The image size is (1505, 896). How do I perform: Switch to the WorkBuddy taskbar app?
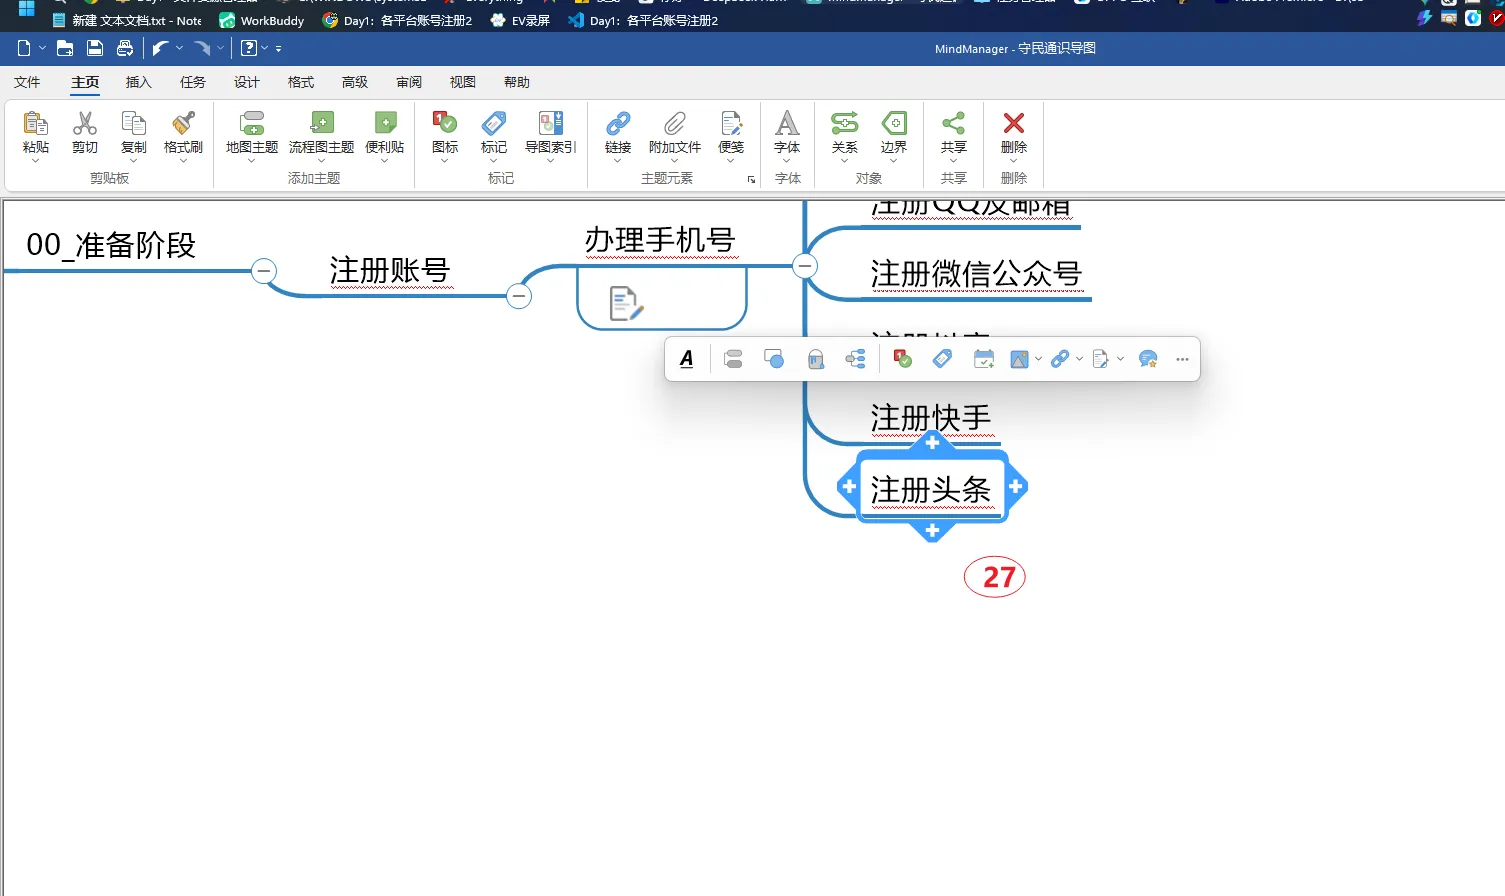(262, 20)
